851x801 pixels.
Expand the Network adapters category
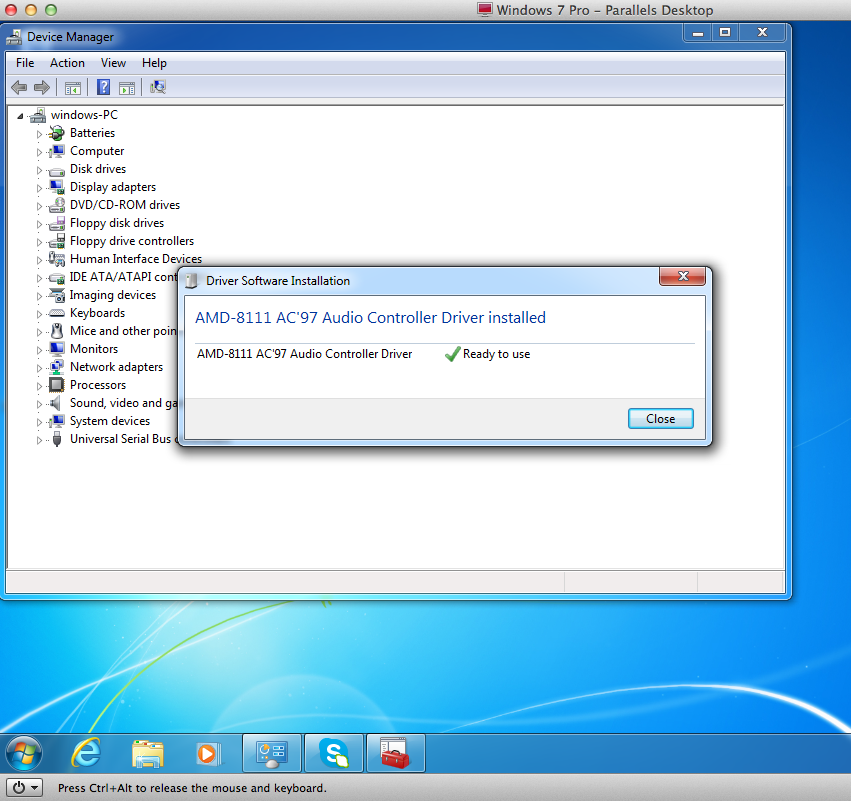[40, 368]
